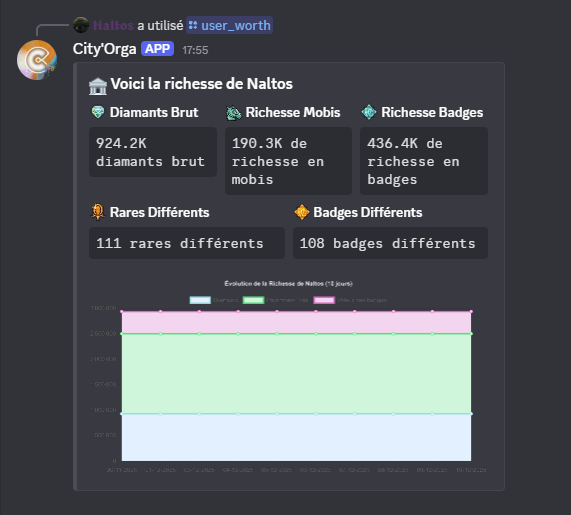Click the '190.3K de richesse en mobis' box
The width and height of the screenshot is (571, 515).
click(288, 161)
